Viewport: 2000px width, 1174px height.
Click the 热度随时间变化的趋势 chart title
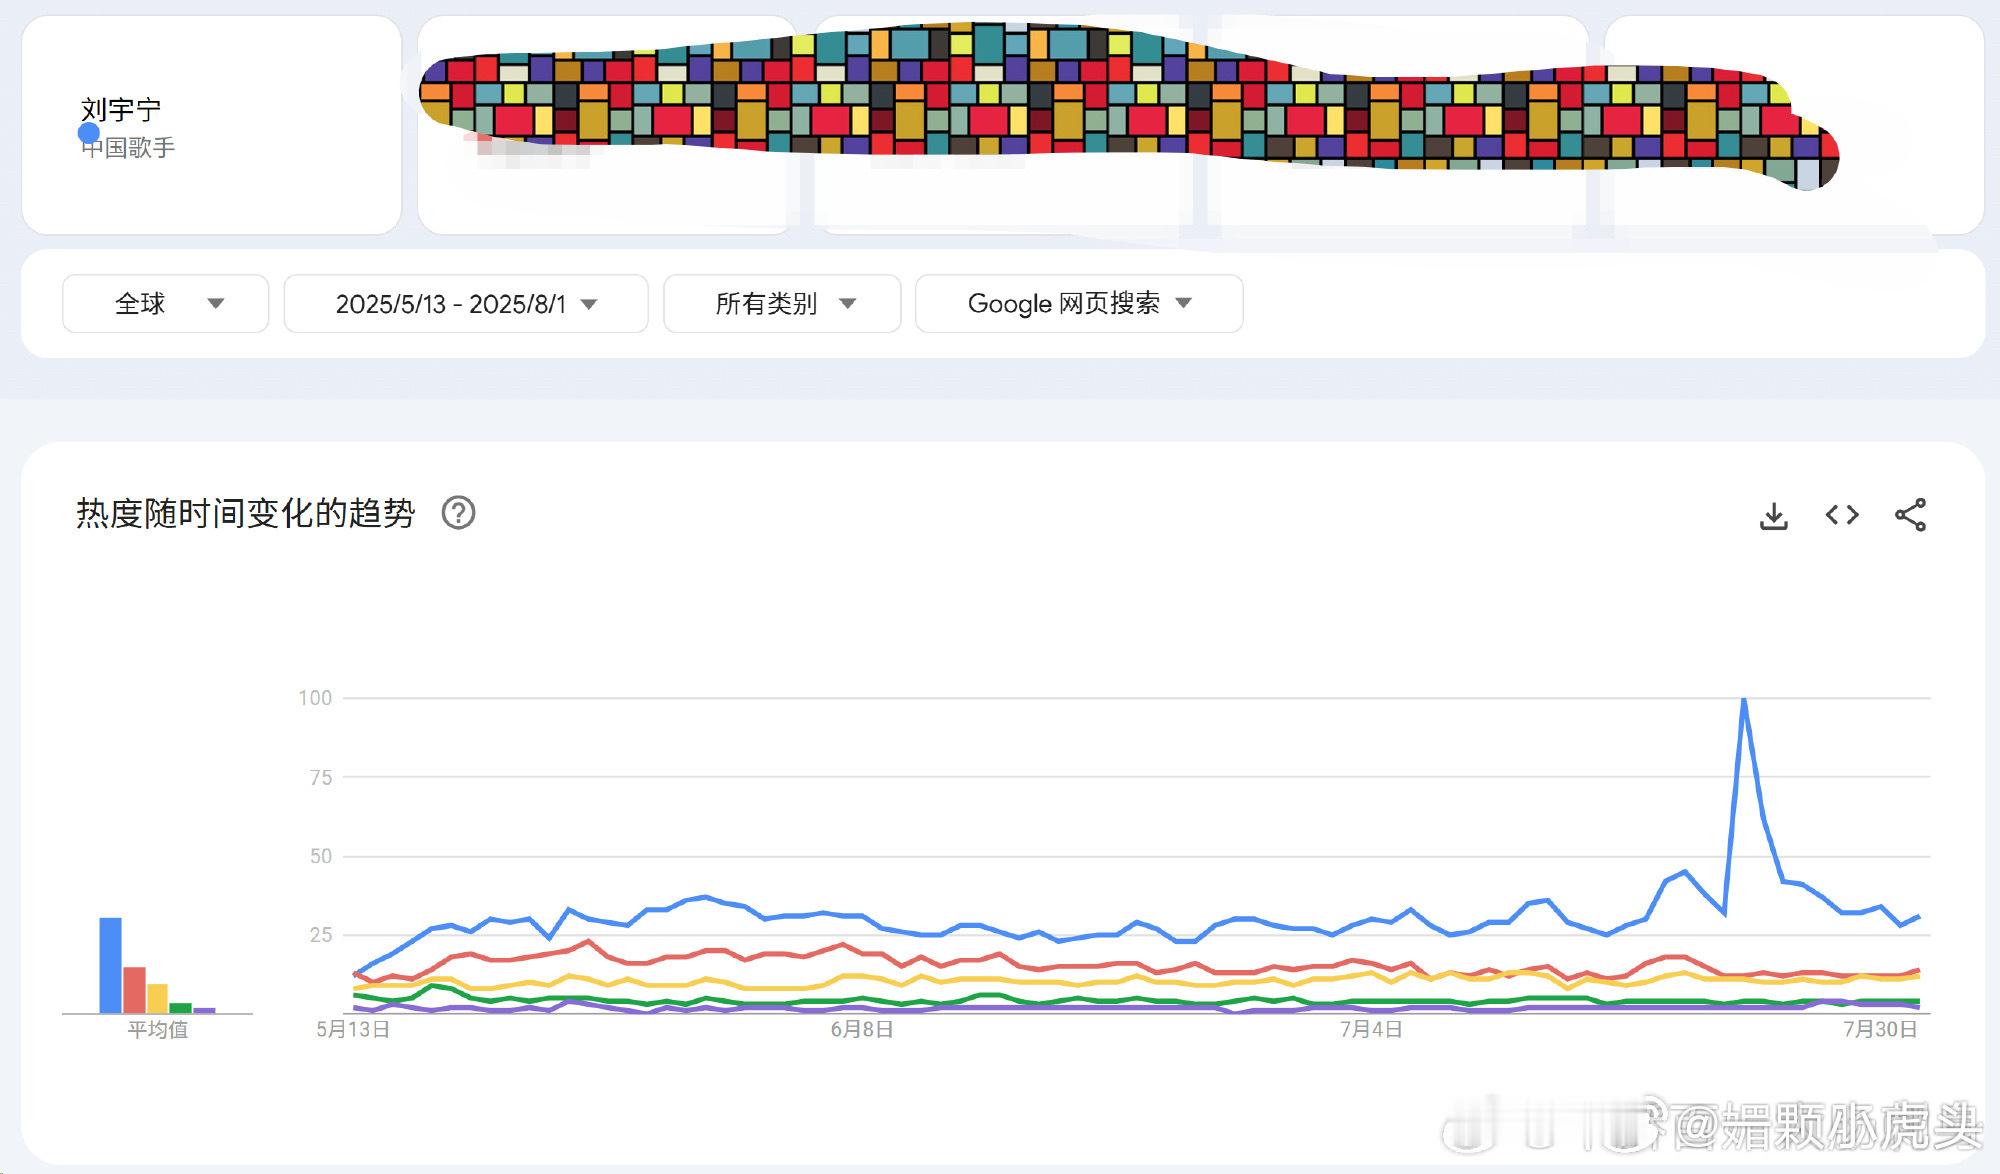point(246,513)
